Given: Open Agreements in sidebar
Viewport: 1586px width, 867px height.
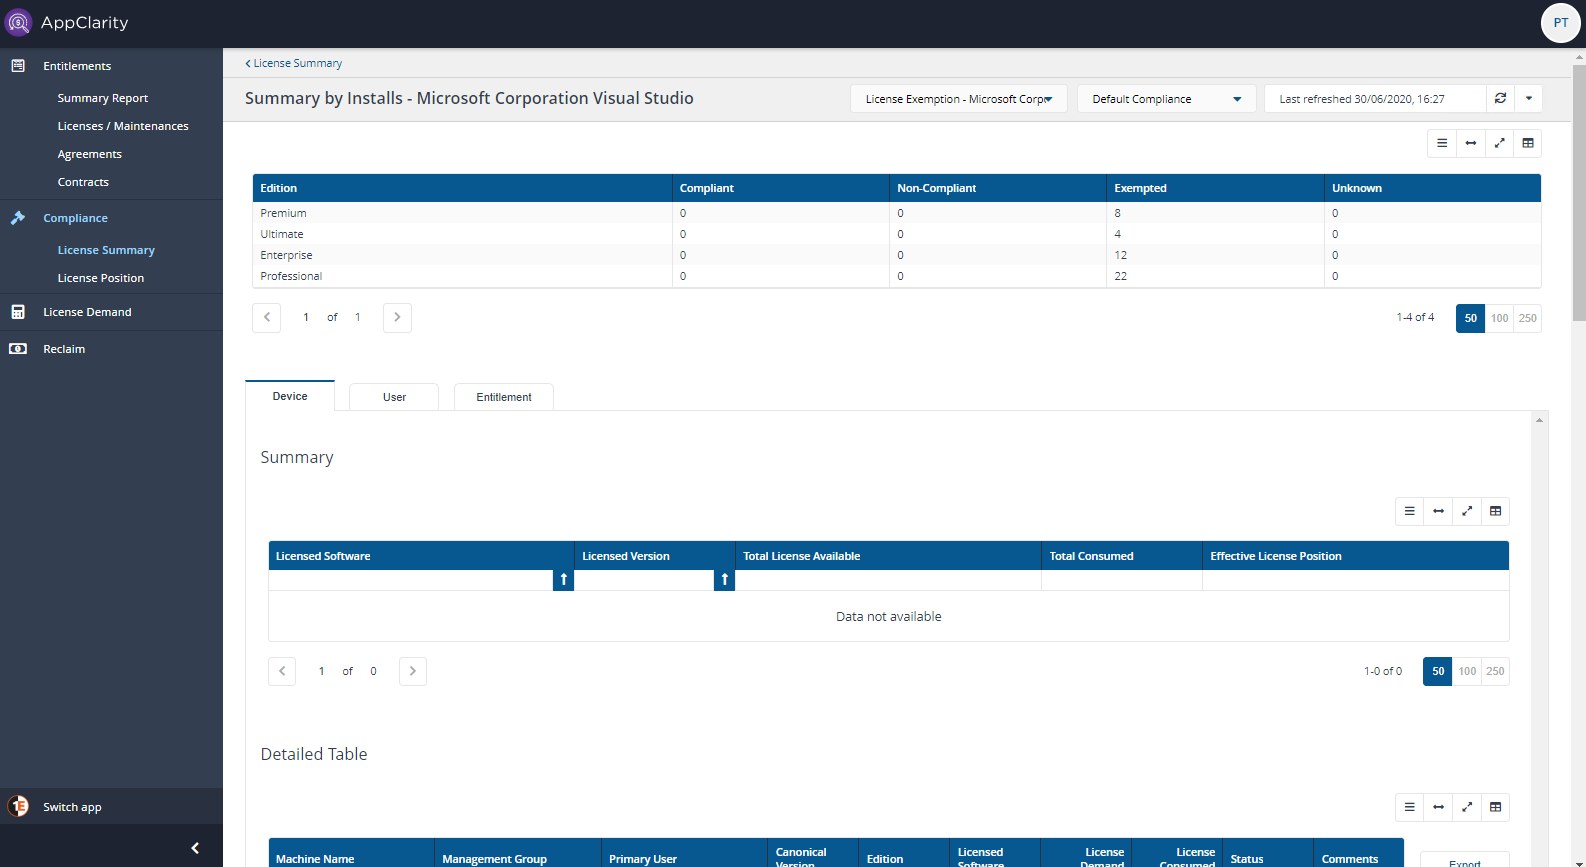Looking at the screenshot, I should pos(90,154).
